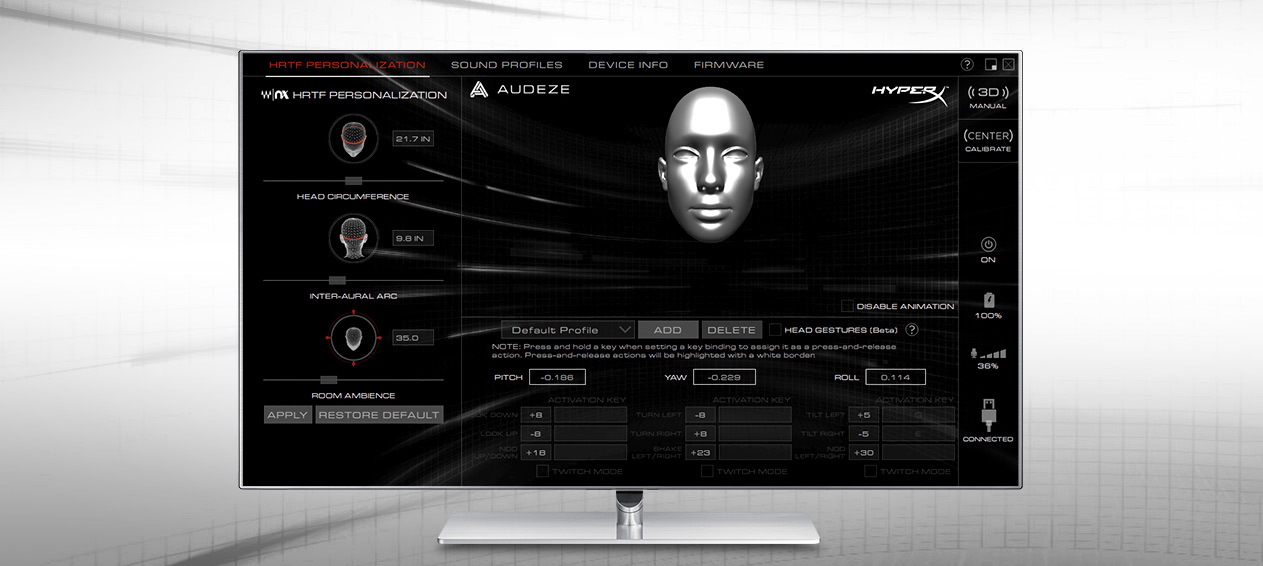The height and width of the screenshot is (566, 1263).
Task: Click the APPLY button
Action: (x=288, y=415)
